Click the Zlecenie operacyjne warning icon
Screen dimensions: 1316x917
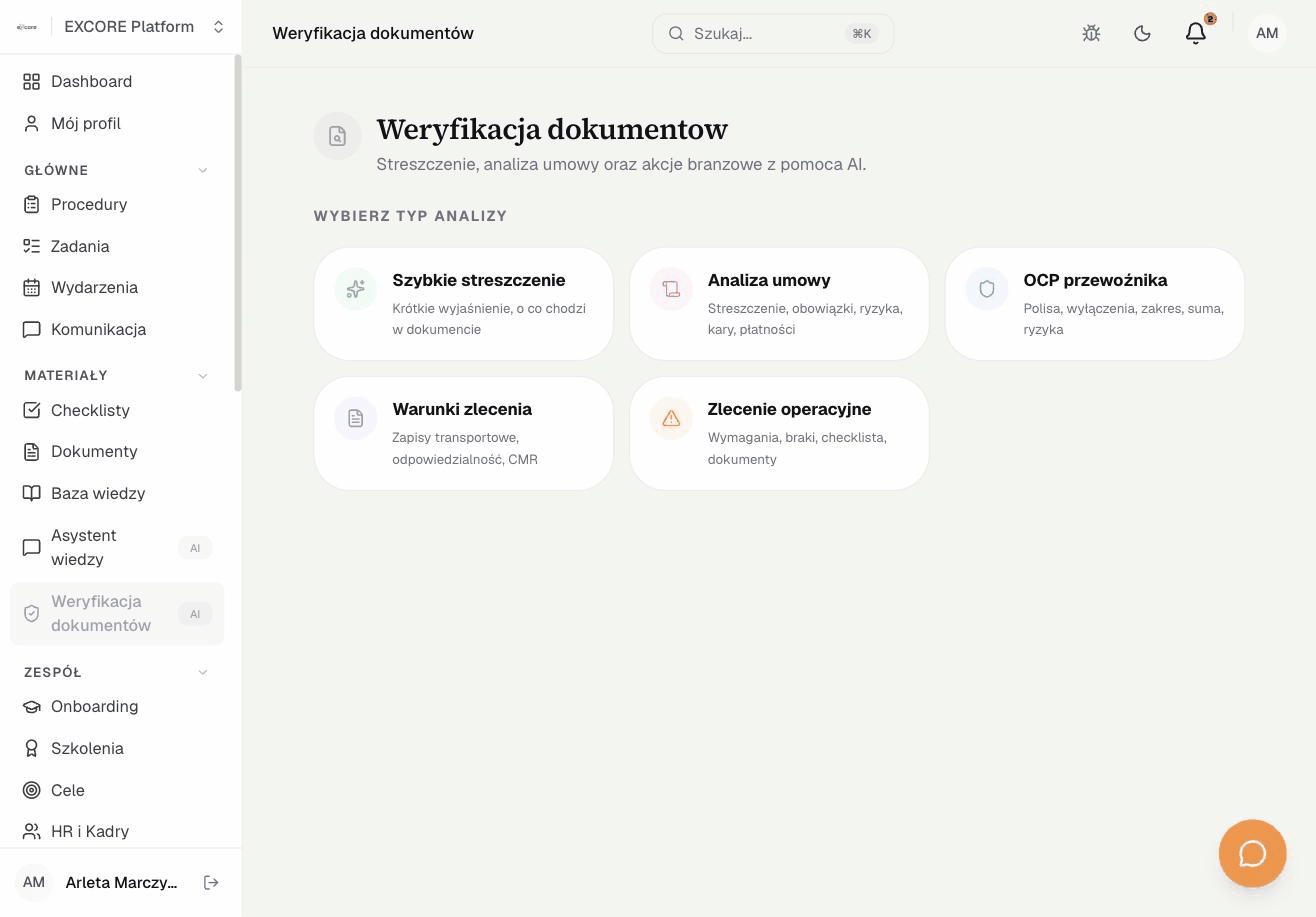coord(671,419)
